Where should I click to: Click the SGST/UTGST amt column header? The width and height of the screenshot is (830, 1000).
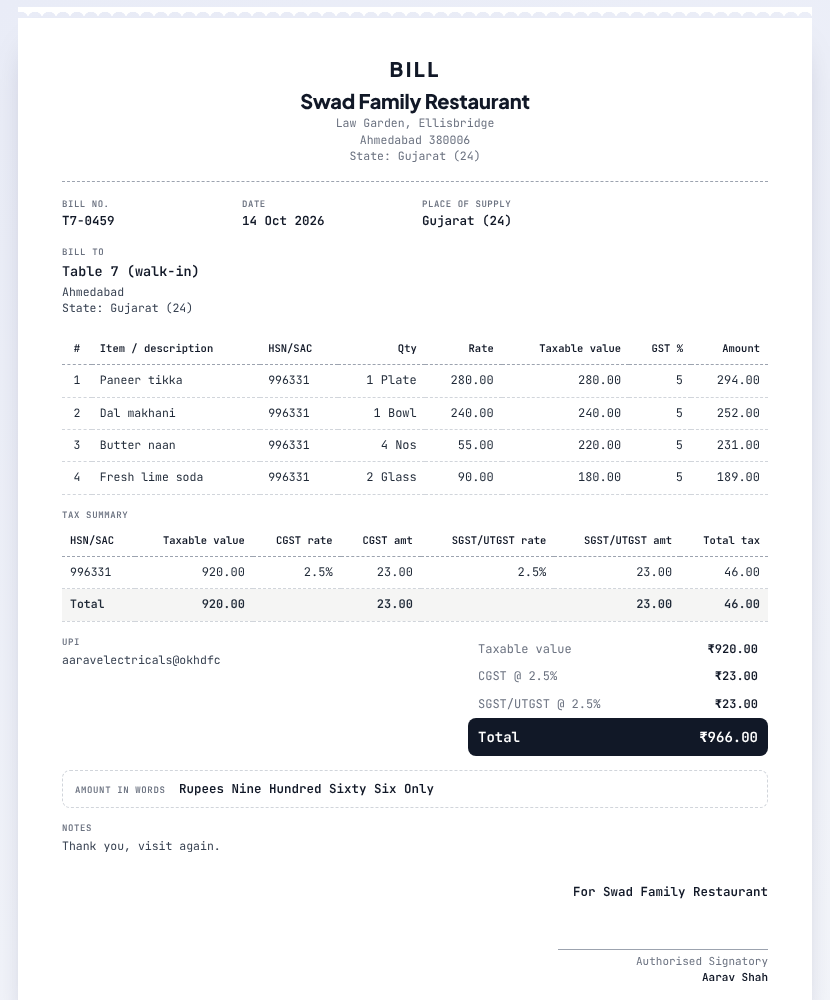click(628, 540)
